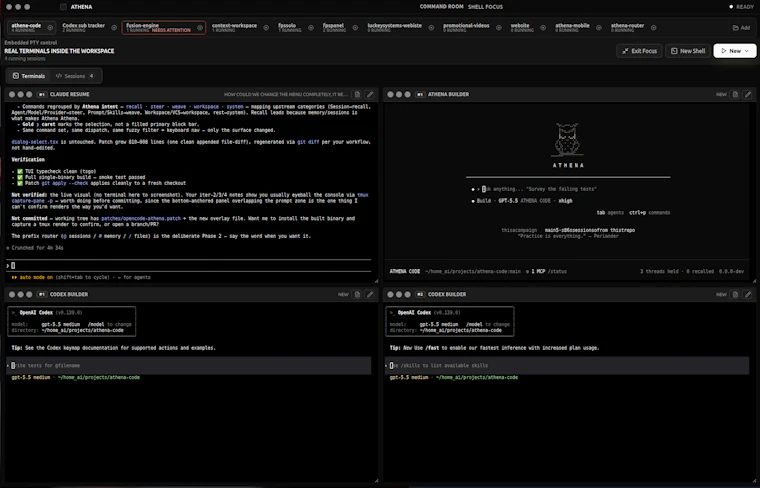The width and height of the screenshot is (760, 488).
Task: Open the notes icon in Codex Builder #1 pane
Action: point(357,294)
